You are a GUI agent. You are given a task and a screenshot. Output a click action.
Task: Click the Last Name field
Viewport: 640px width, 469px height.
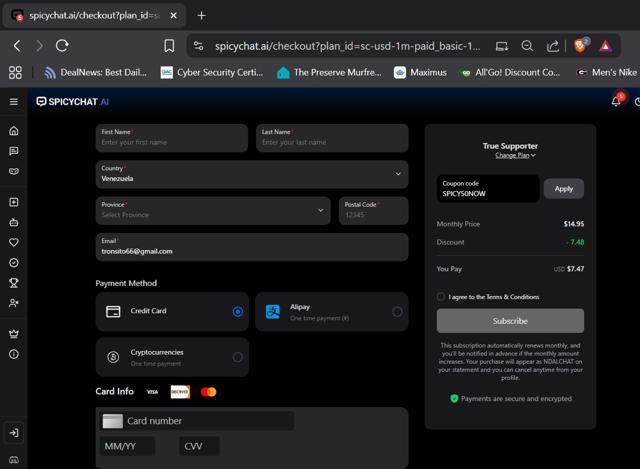[x=332, y=138]
